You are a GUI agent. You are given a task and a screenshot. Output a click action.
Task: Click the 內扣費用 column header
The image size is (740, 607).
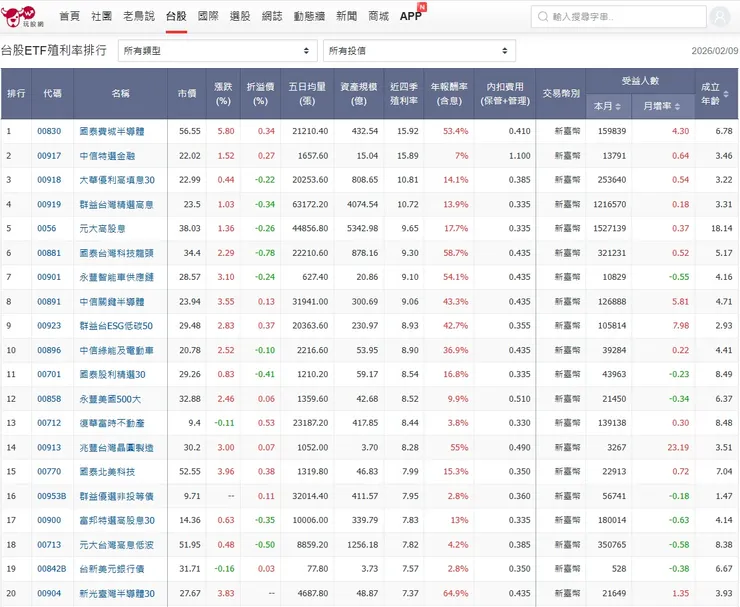(505, 93)
